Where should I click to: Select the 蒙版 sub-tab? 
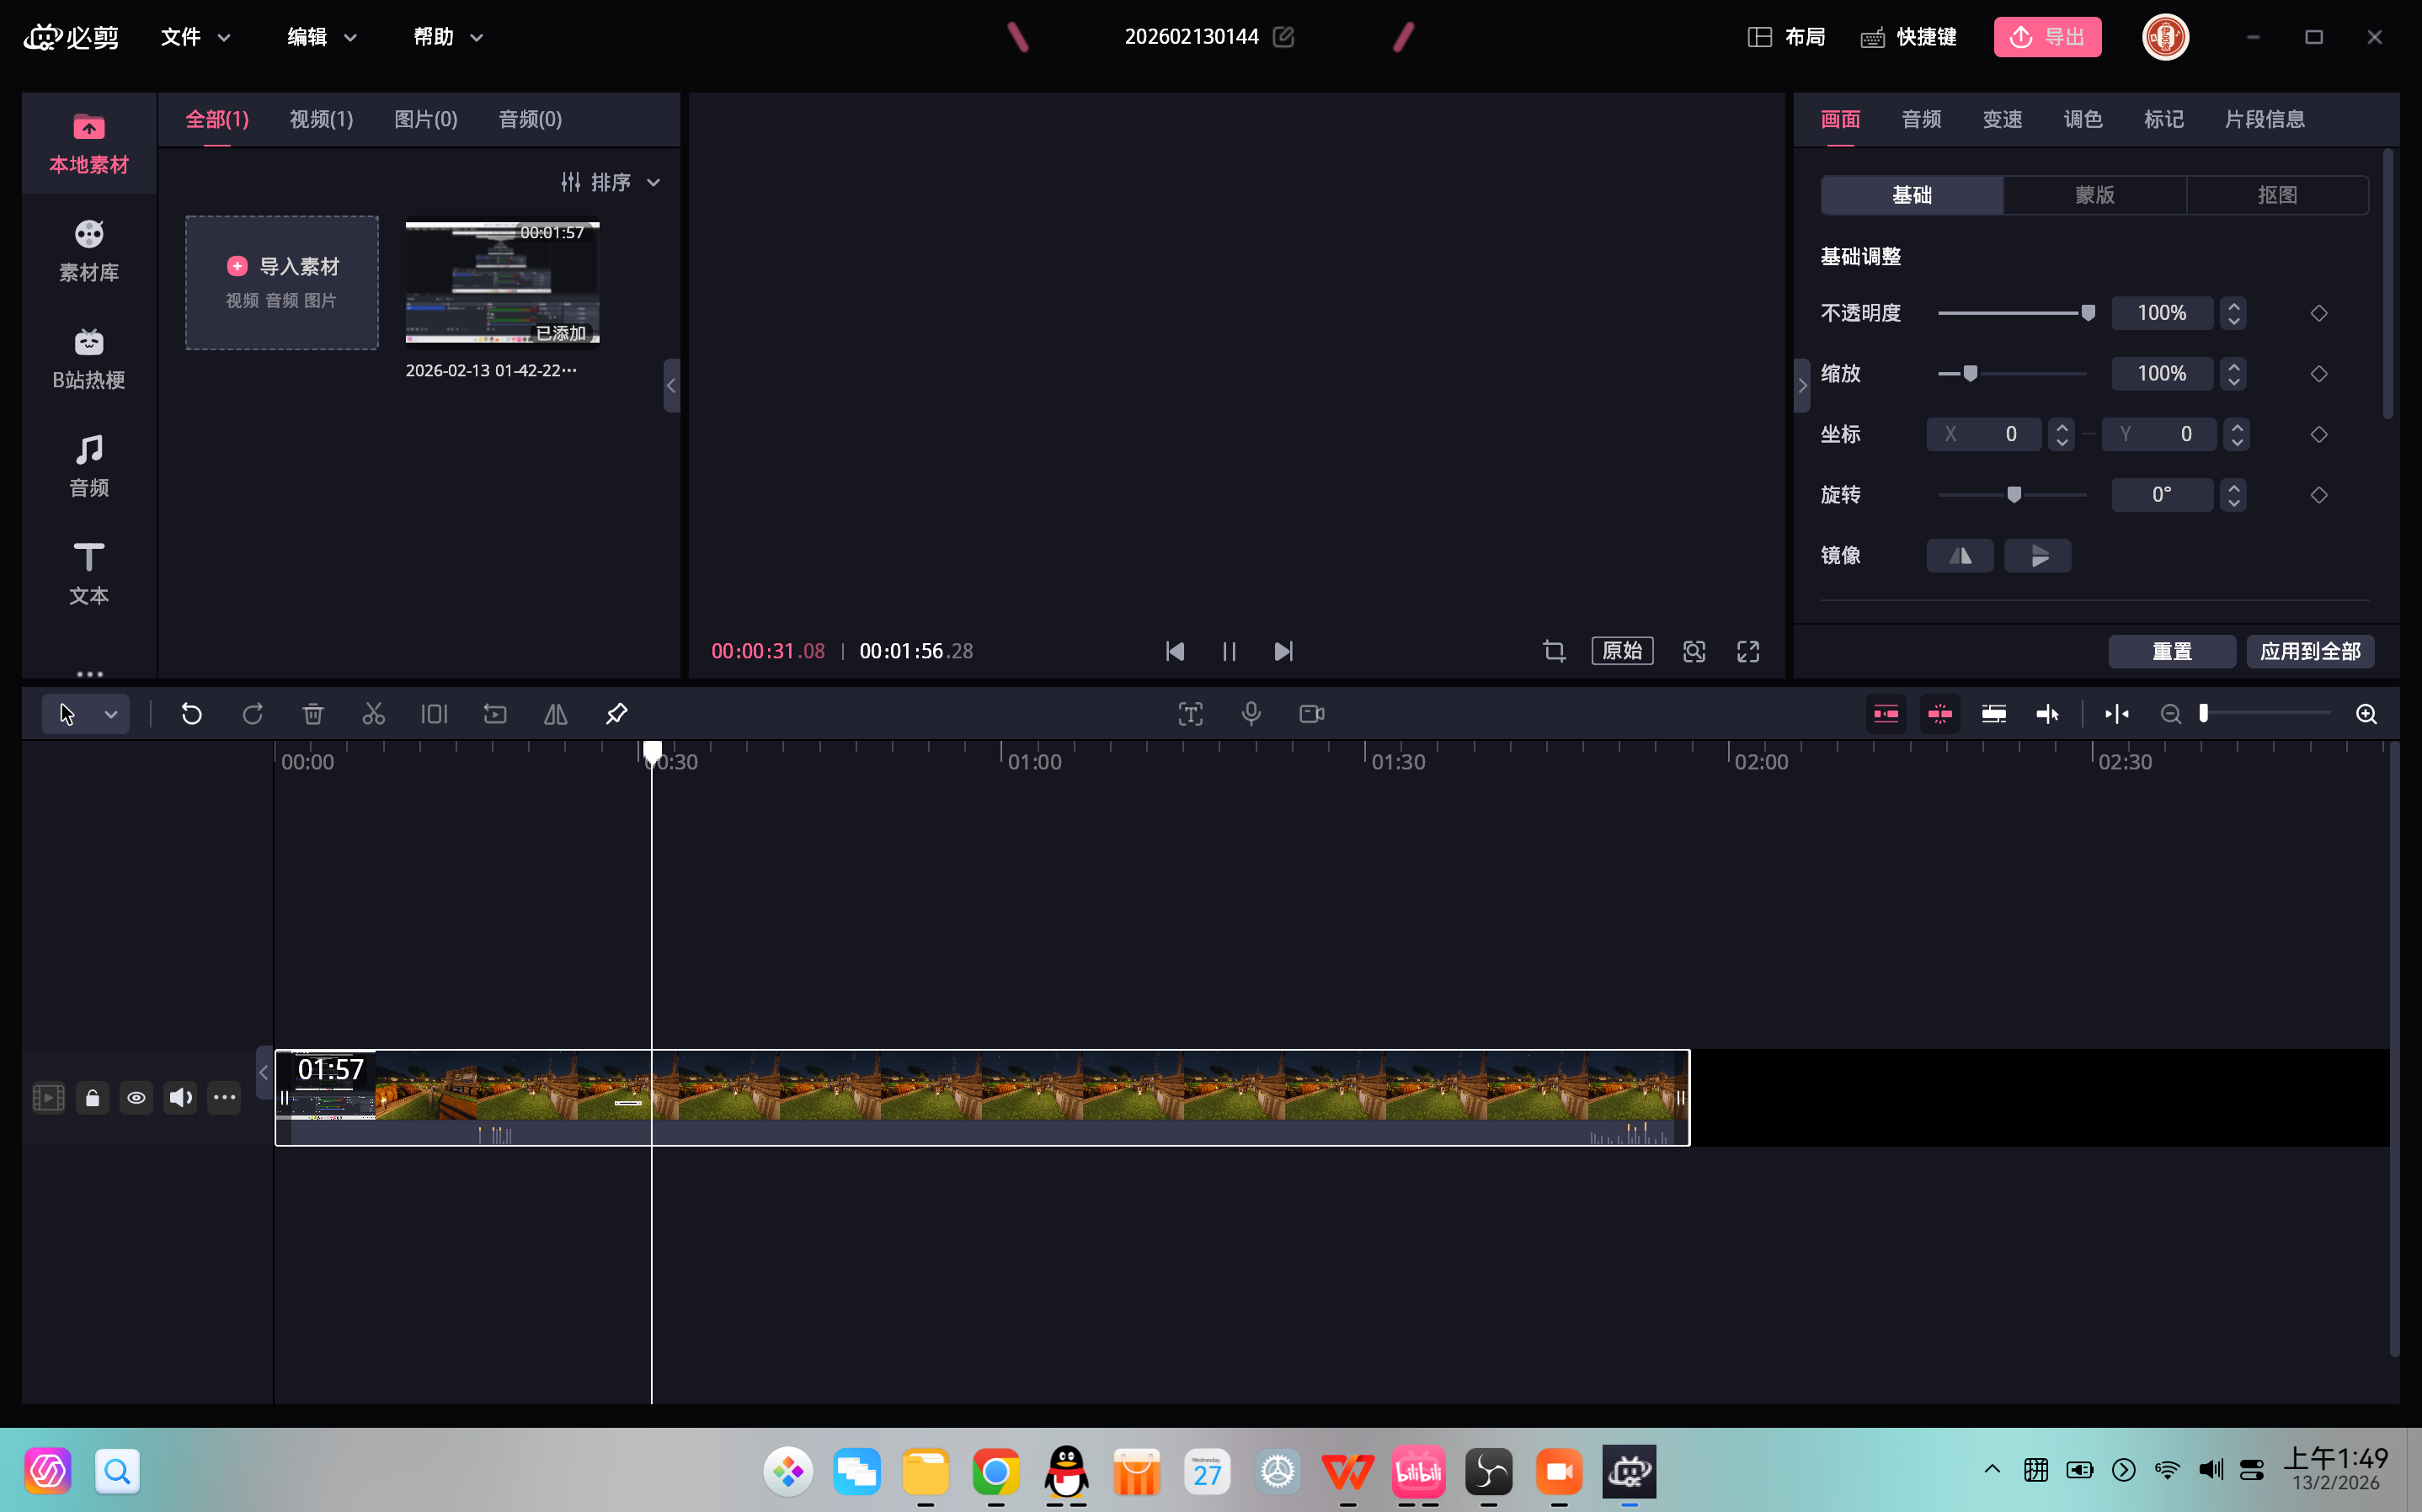click(2094, 195)
